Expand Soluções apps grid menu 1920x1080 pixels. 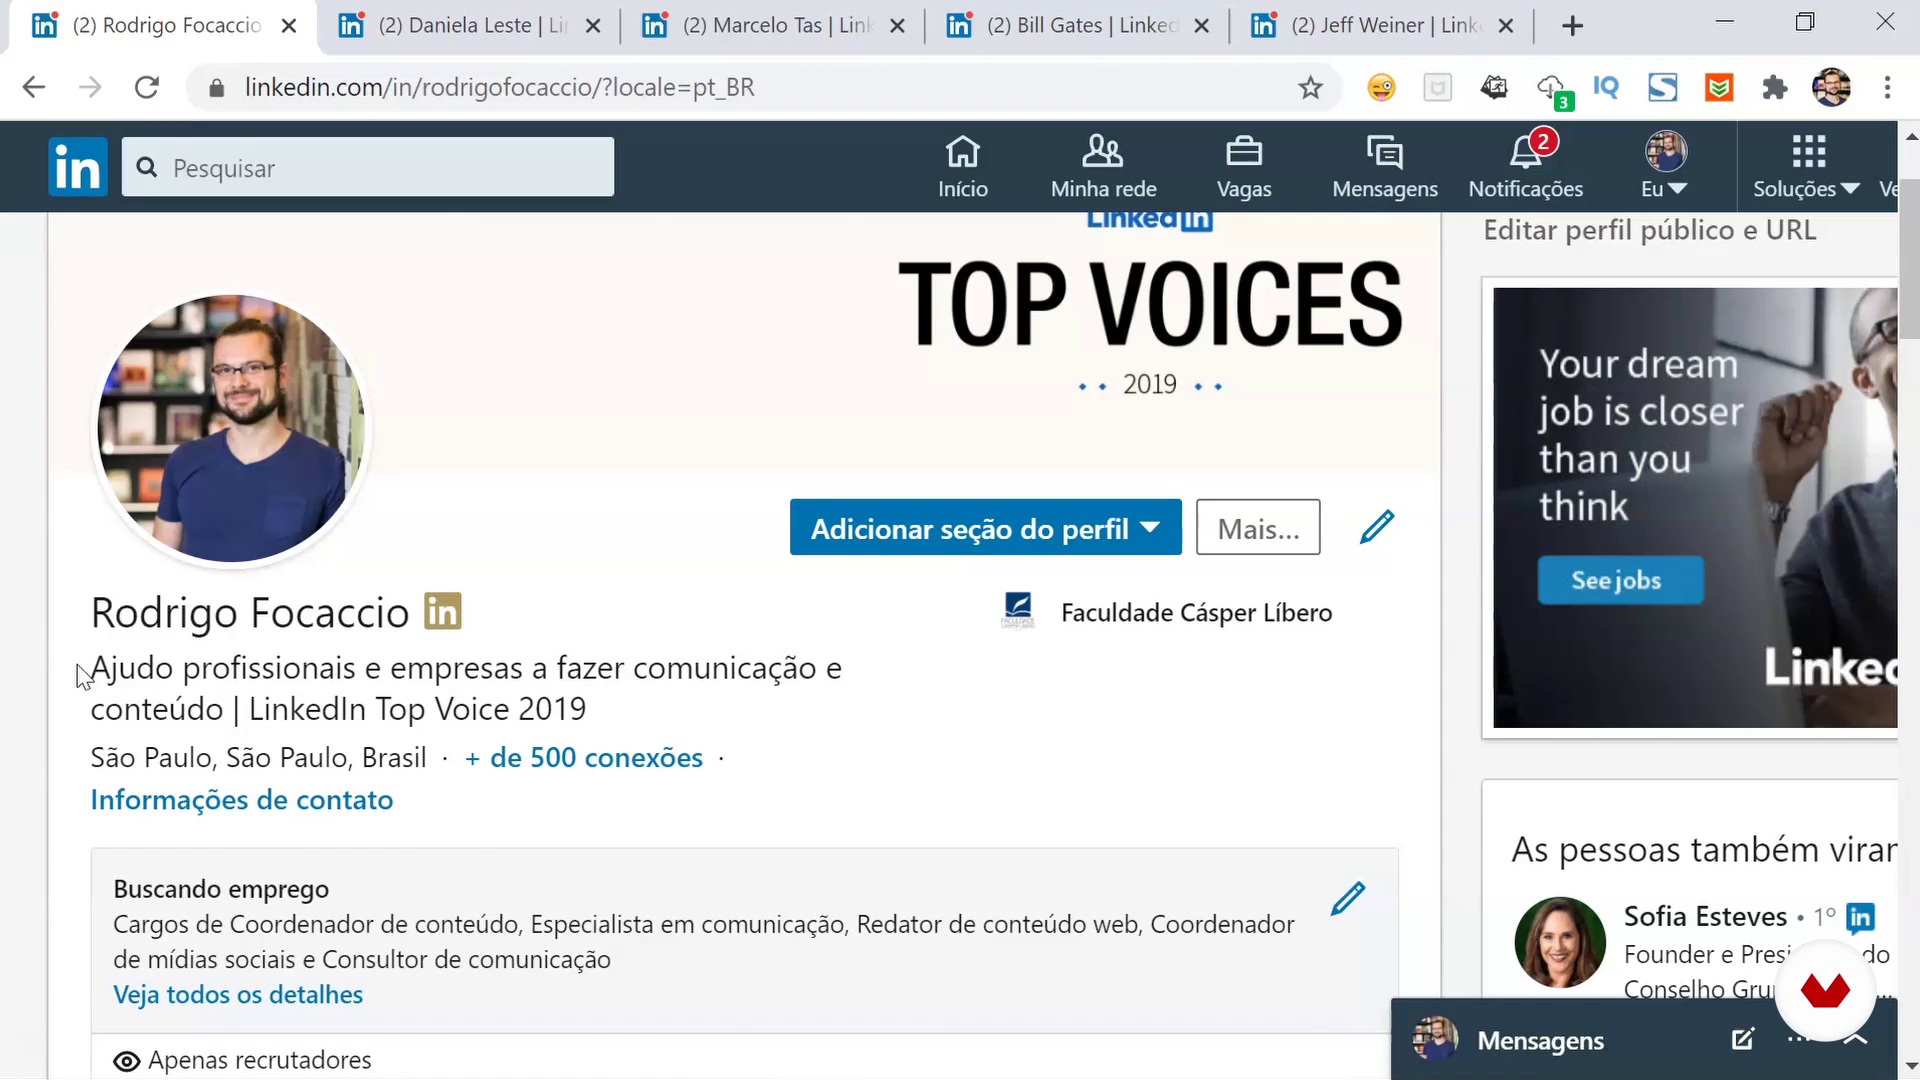1807,166
